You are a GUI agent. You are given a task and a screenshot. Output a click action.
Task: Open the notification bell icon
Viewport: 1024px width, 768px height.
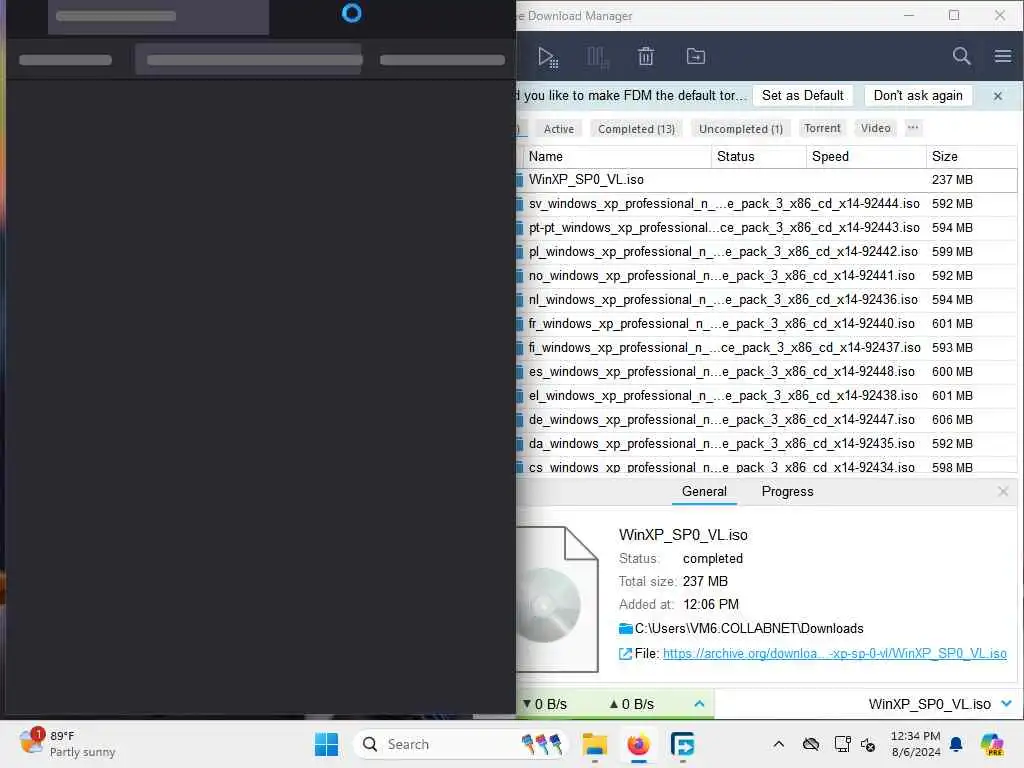point(956,744)
